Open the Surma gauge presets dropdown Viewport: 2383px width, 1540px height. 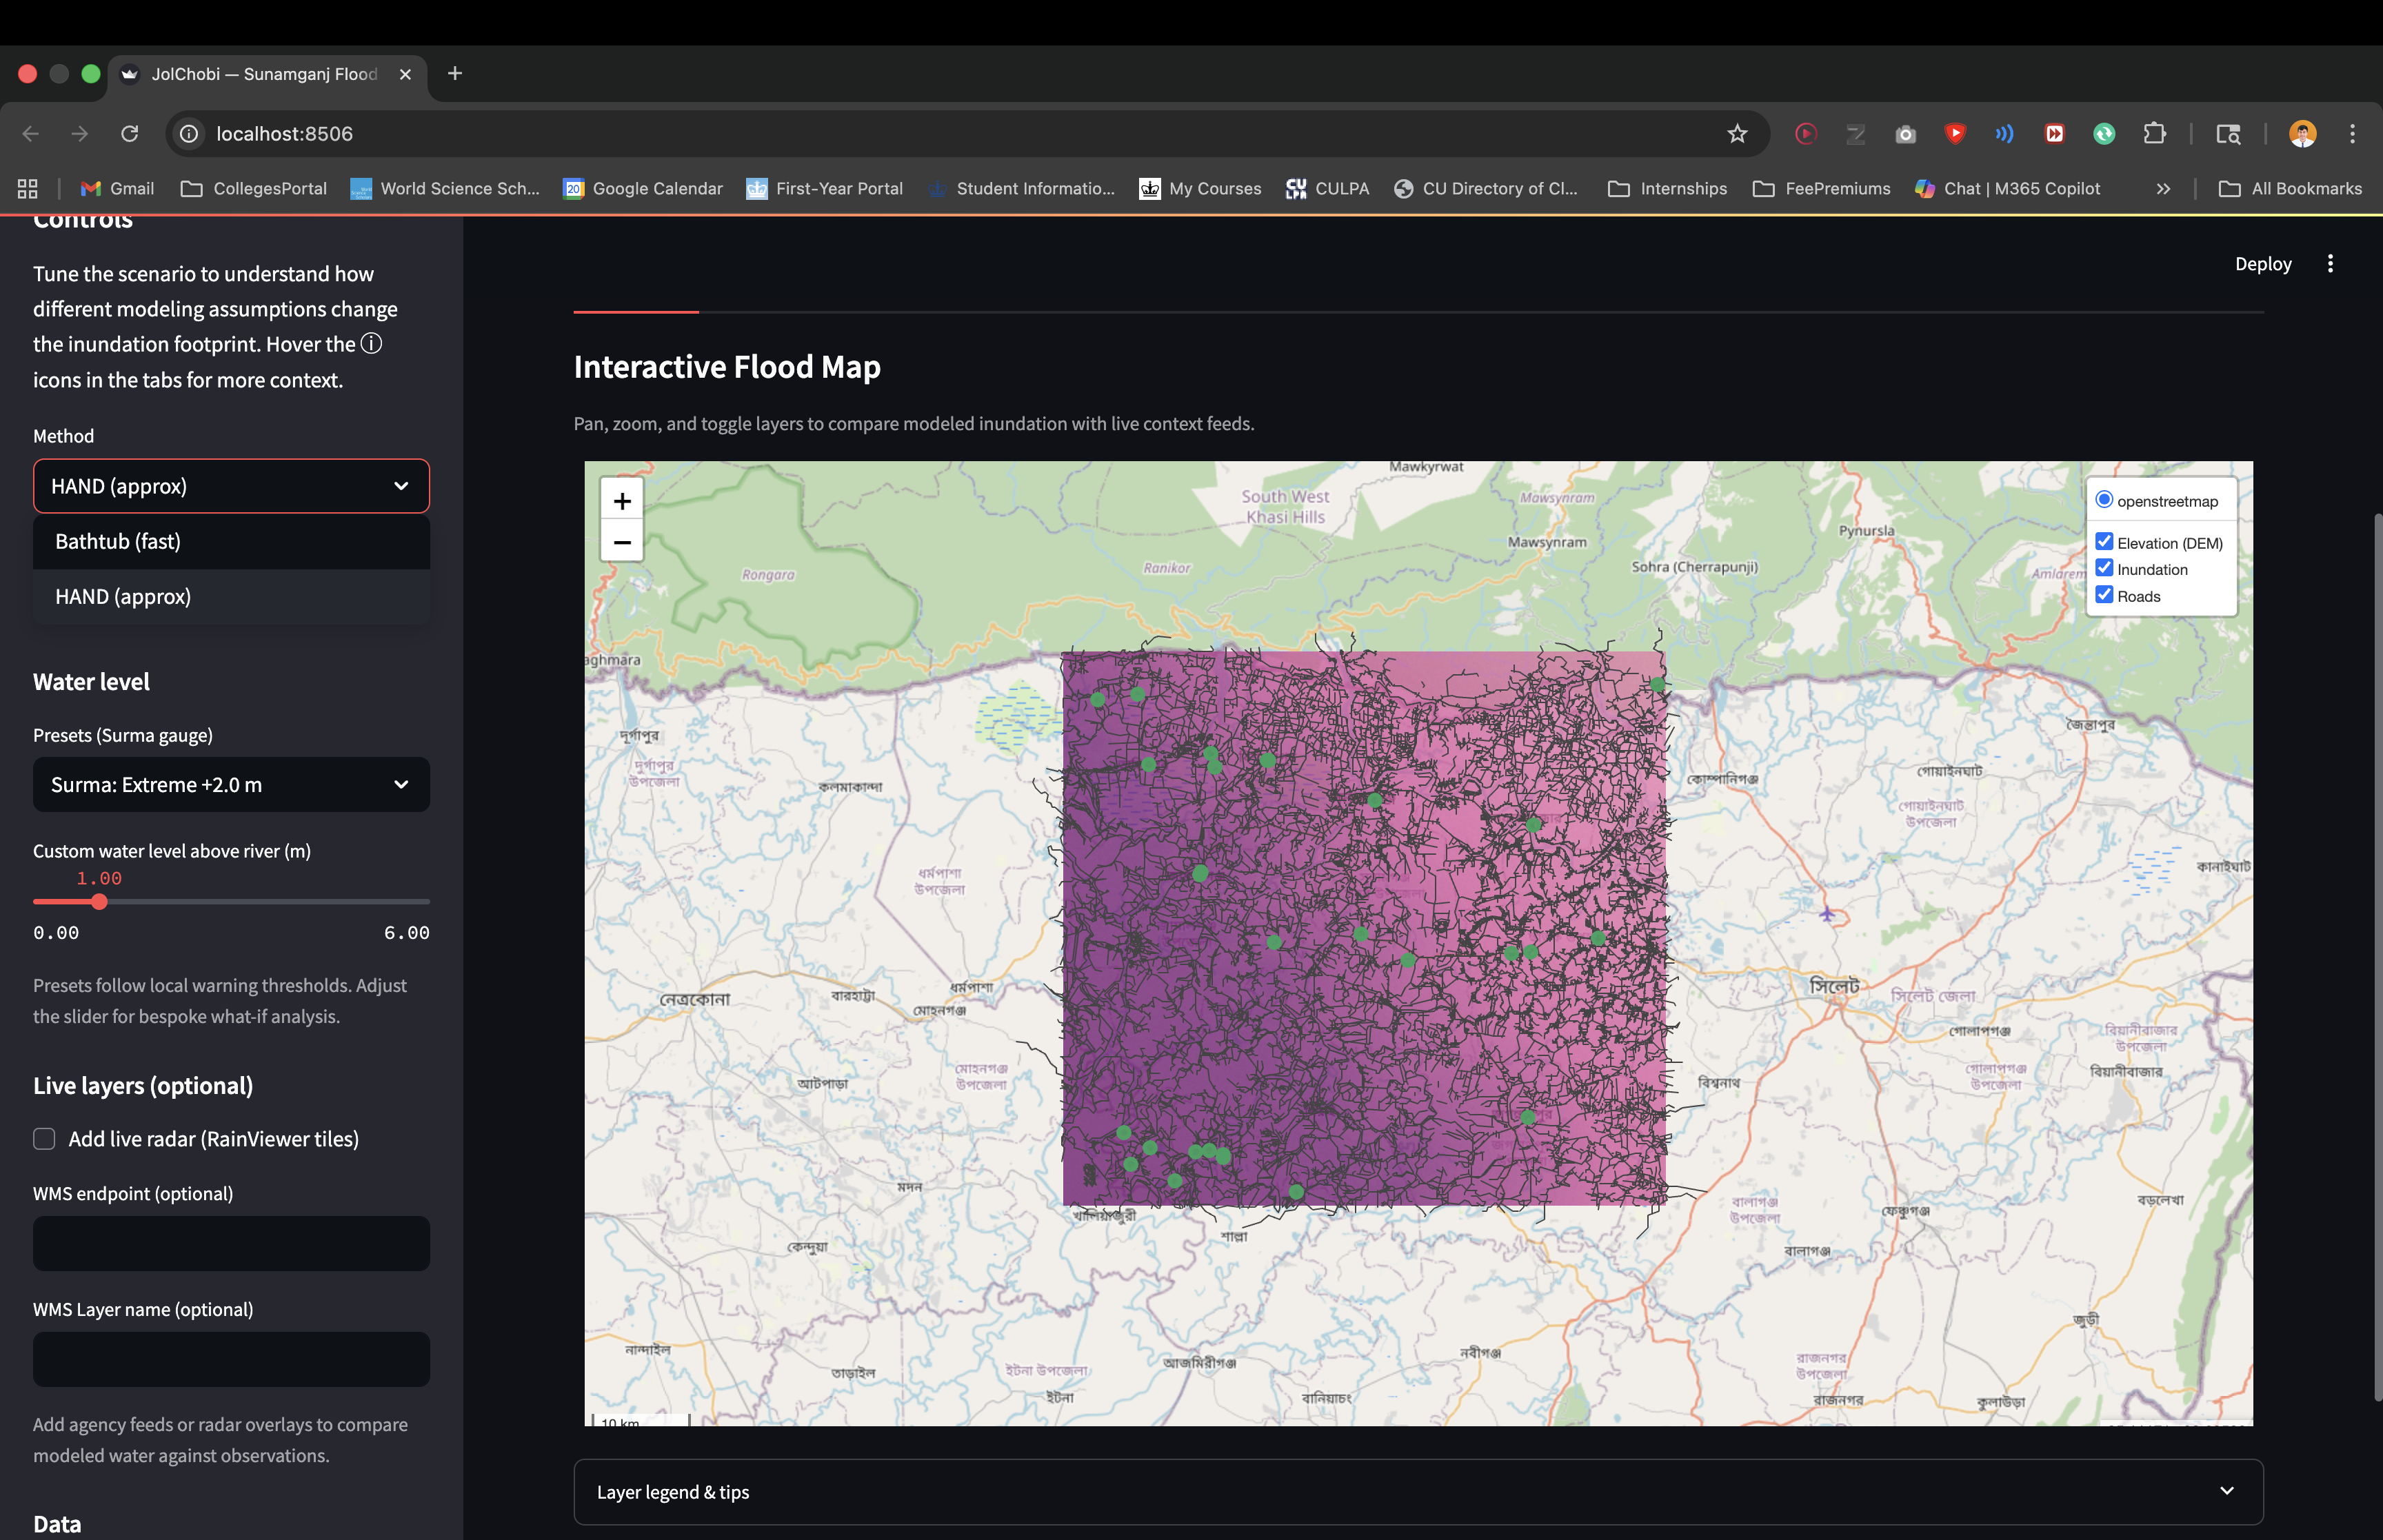pos(231,785)
